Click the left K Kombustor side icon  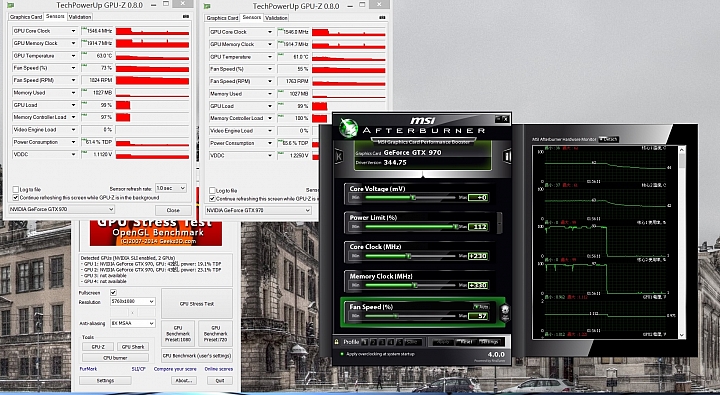coord(339,156)
